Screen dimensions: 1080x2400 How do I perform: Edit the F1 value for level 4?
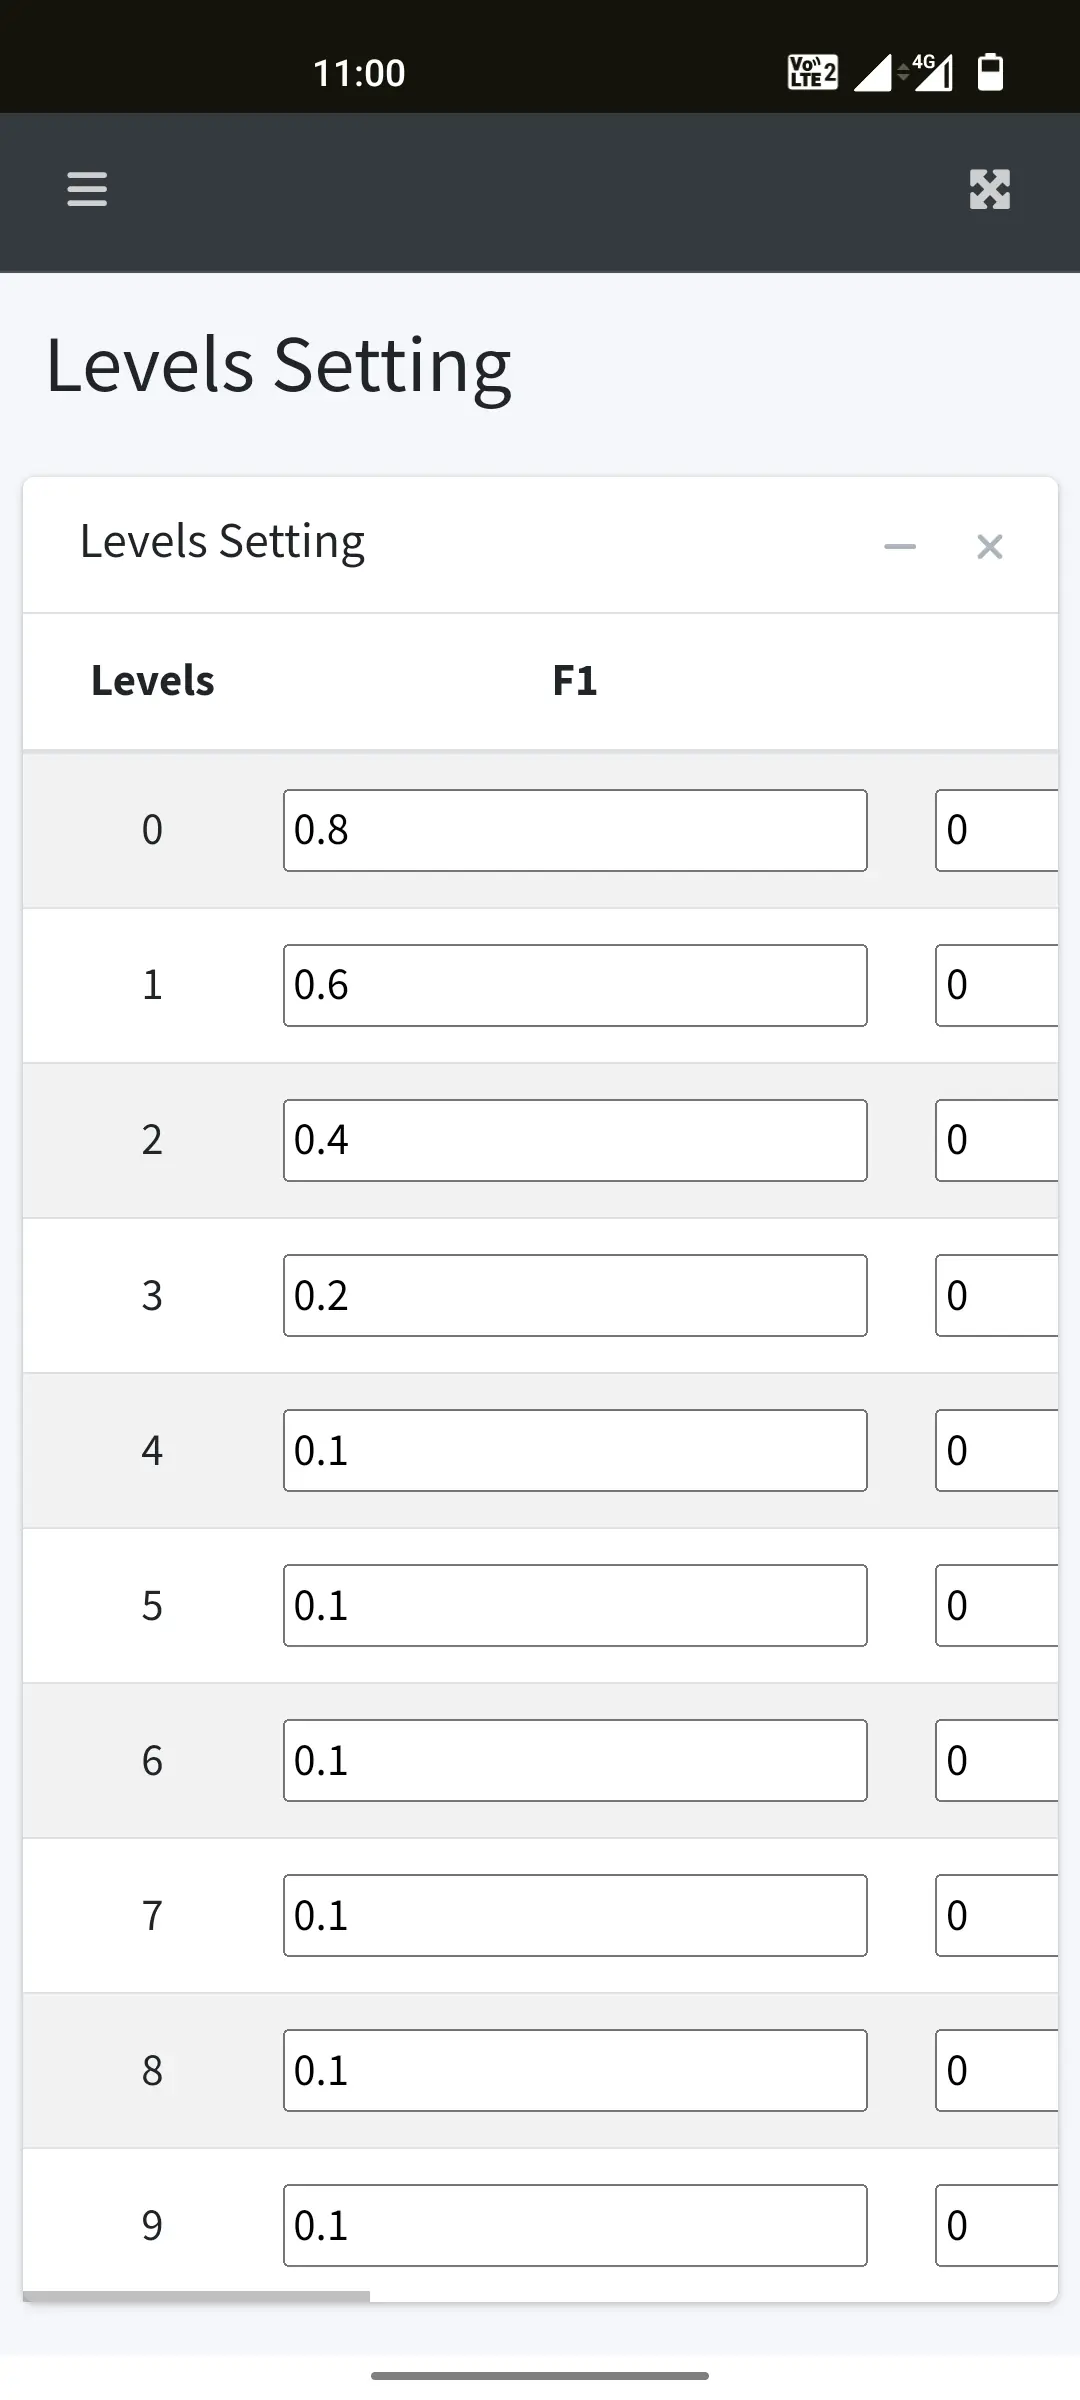pos(575,1450)
